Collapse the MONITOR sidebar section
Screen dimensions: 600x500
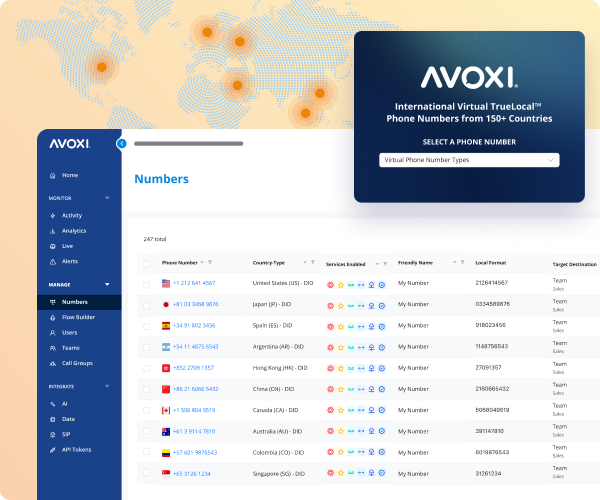(107, 198)
